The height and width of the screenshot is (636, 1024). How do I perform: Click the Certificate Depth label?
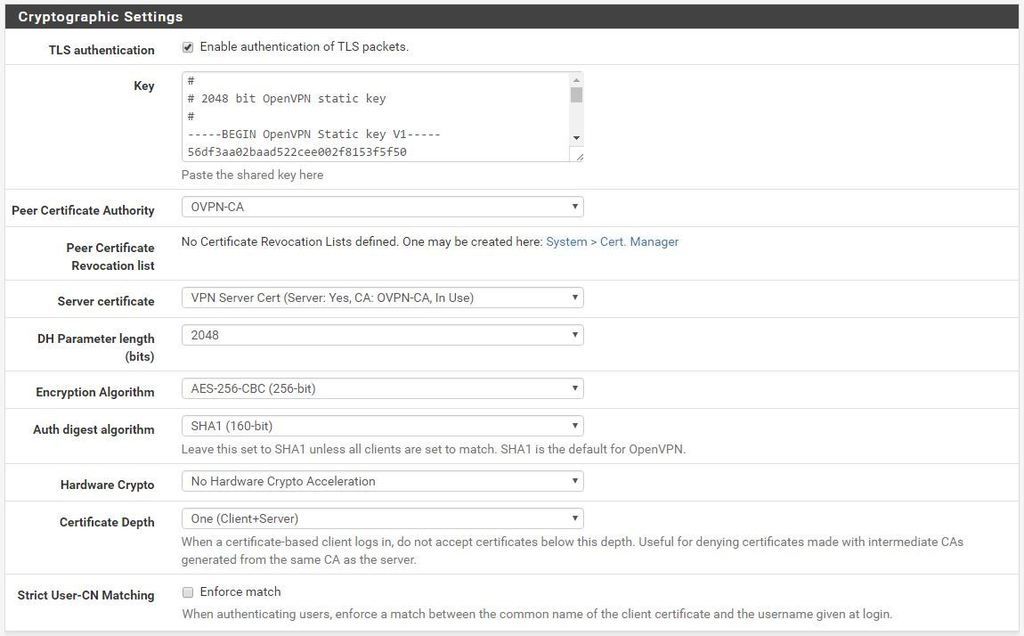tap(107, 522)
